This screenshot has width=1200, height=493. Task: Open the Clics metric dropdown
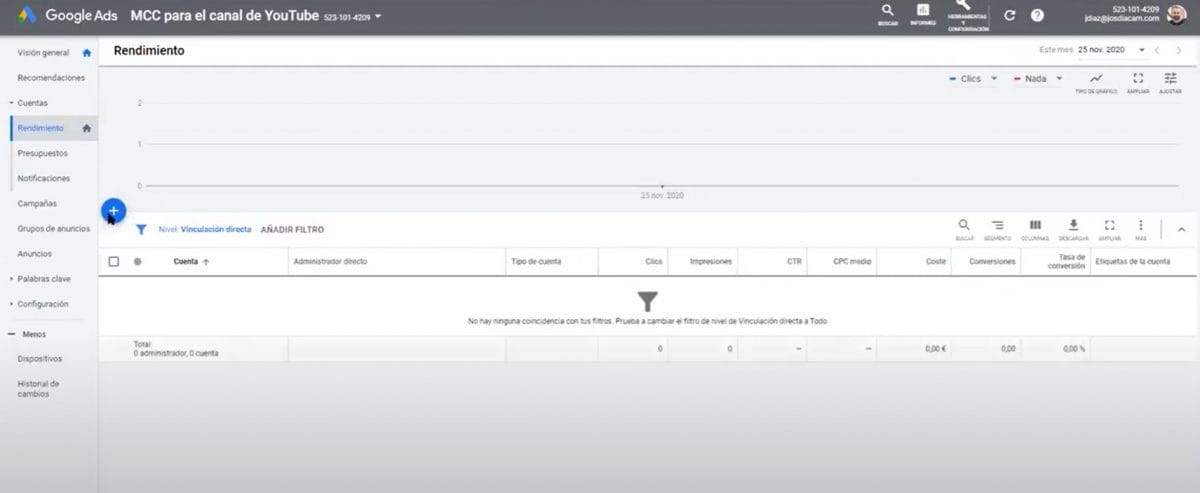click(973, 79)
